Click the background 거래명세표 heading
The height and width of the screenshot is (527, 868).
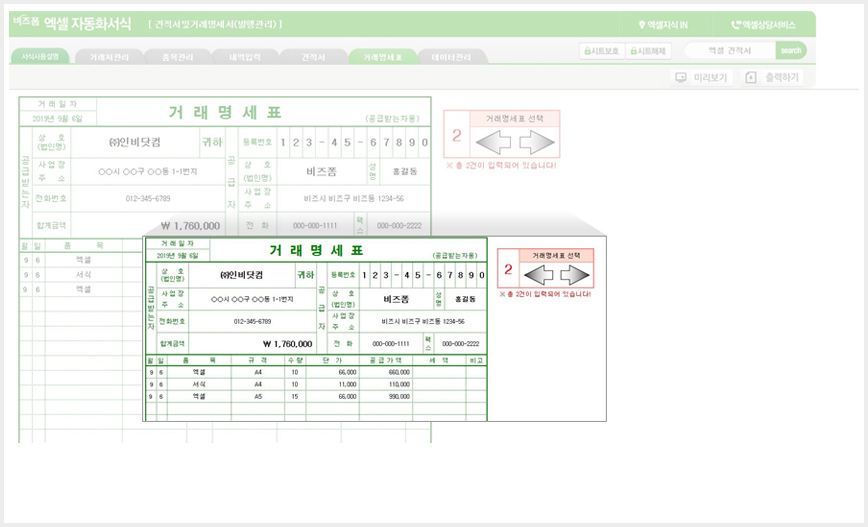(225, 112)
